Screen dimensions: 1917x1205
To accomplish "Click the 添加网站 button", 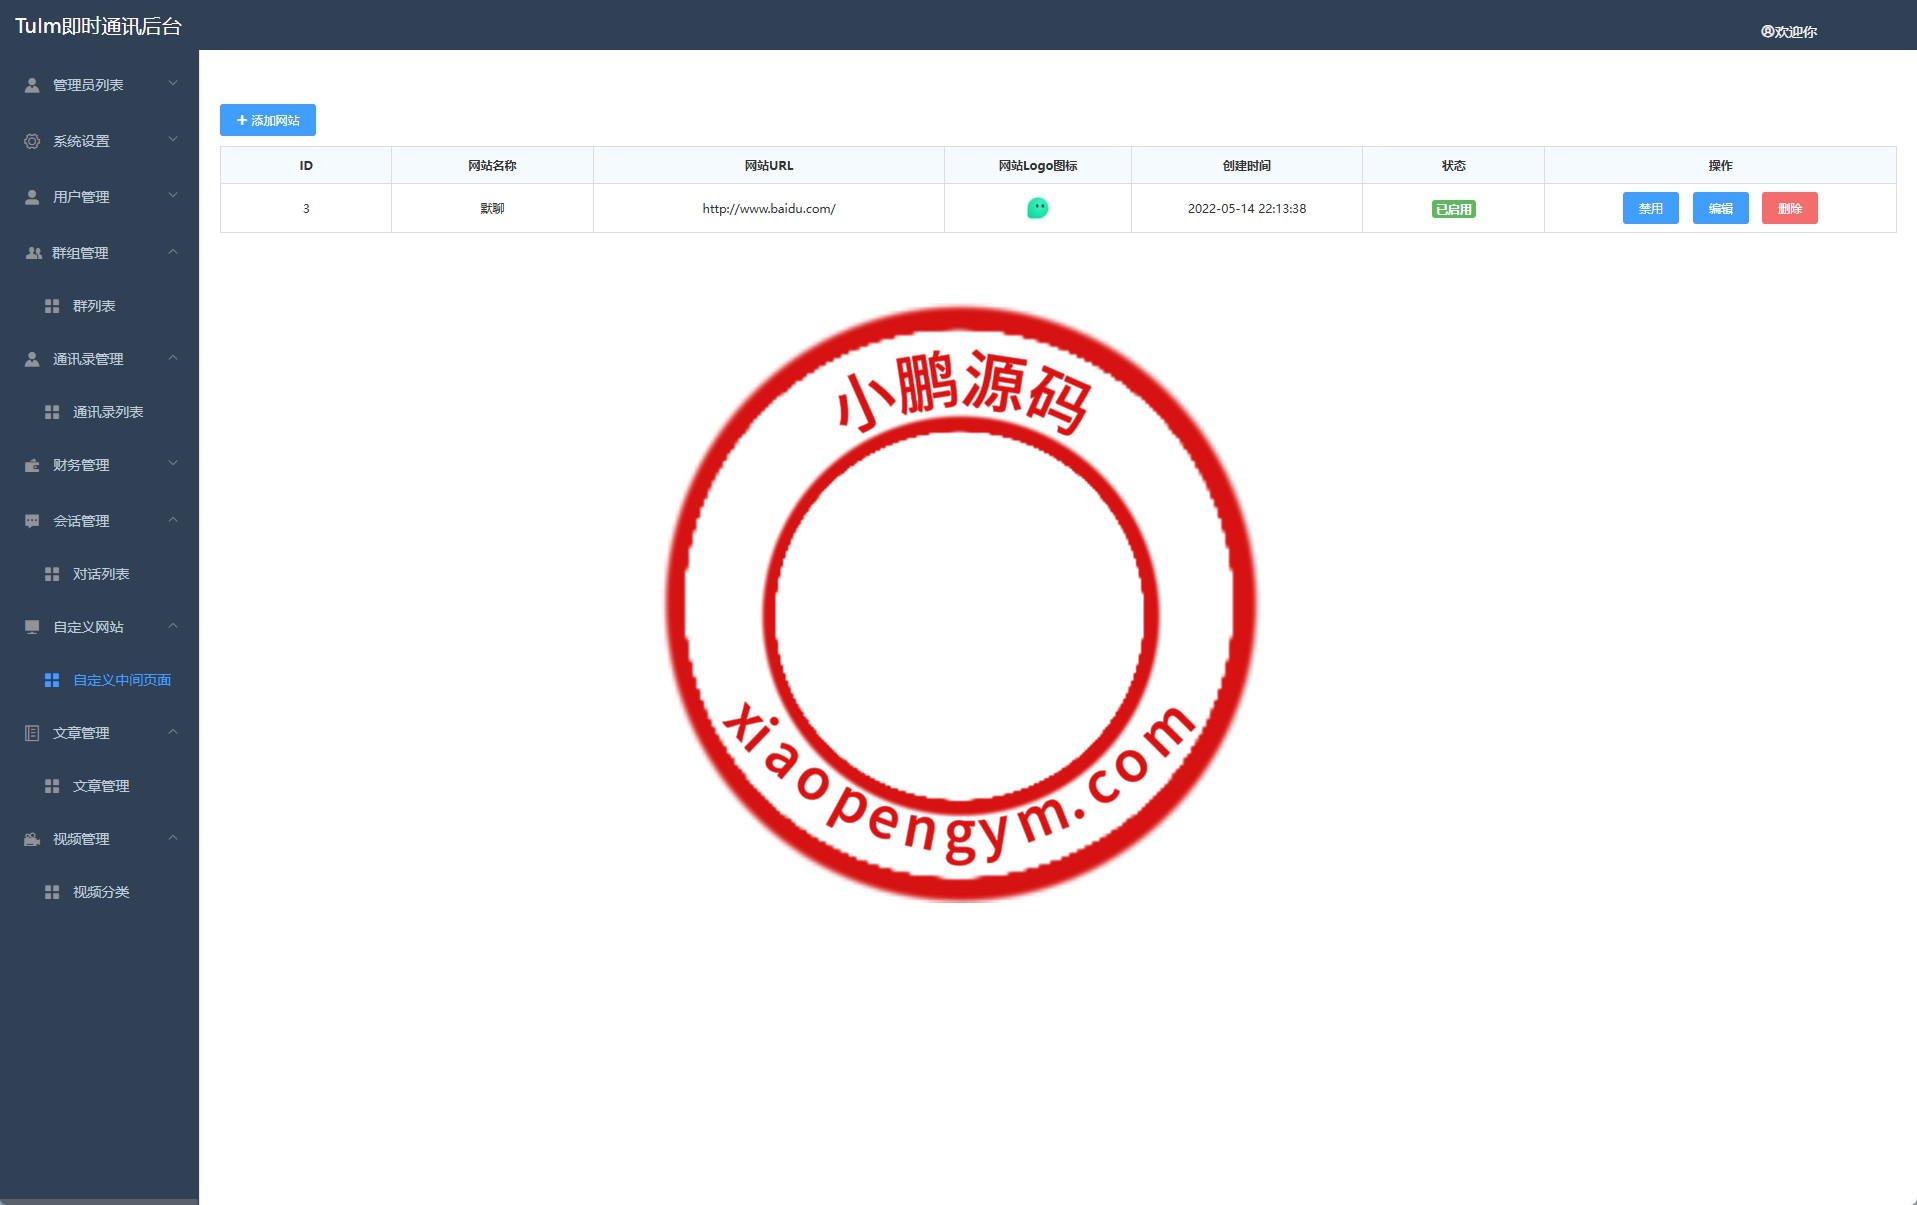I will tap(267, 119).
